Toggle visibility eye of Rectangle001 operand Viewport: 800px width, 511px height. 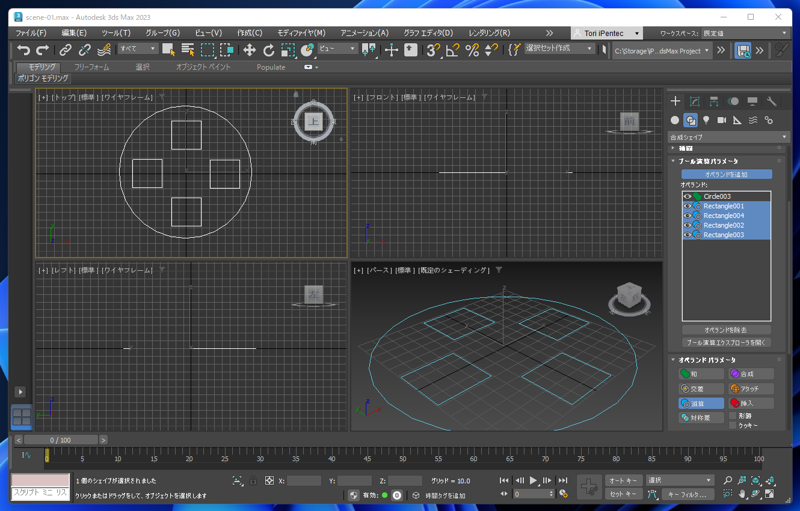point(687,206)
